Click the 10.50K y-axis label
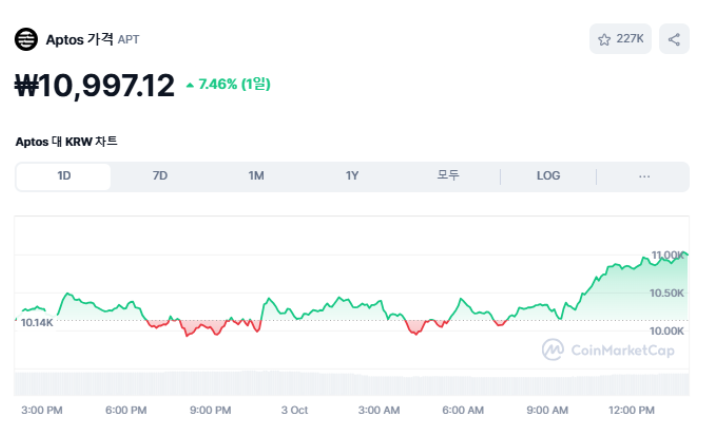The height and width of the screenshot is (425, 708). [x=666, y=293]
